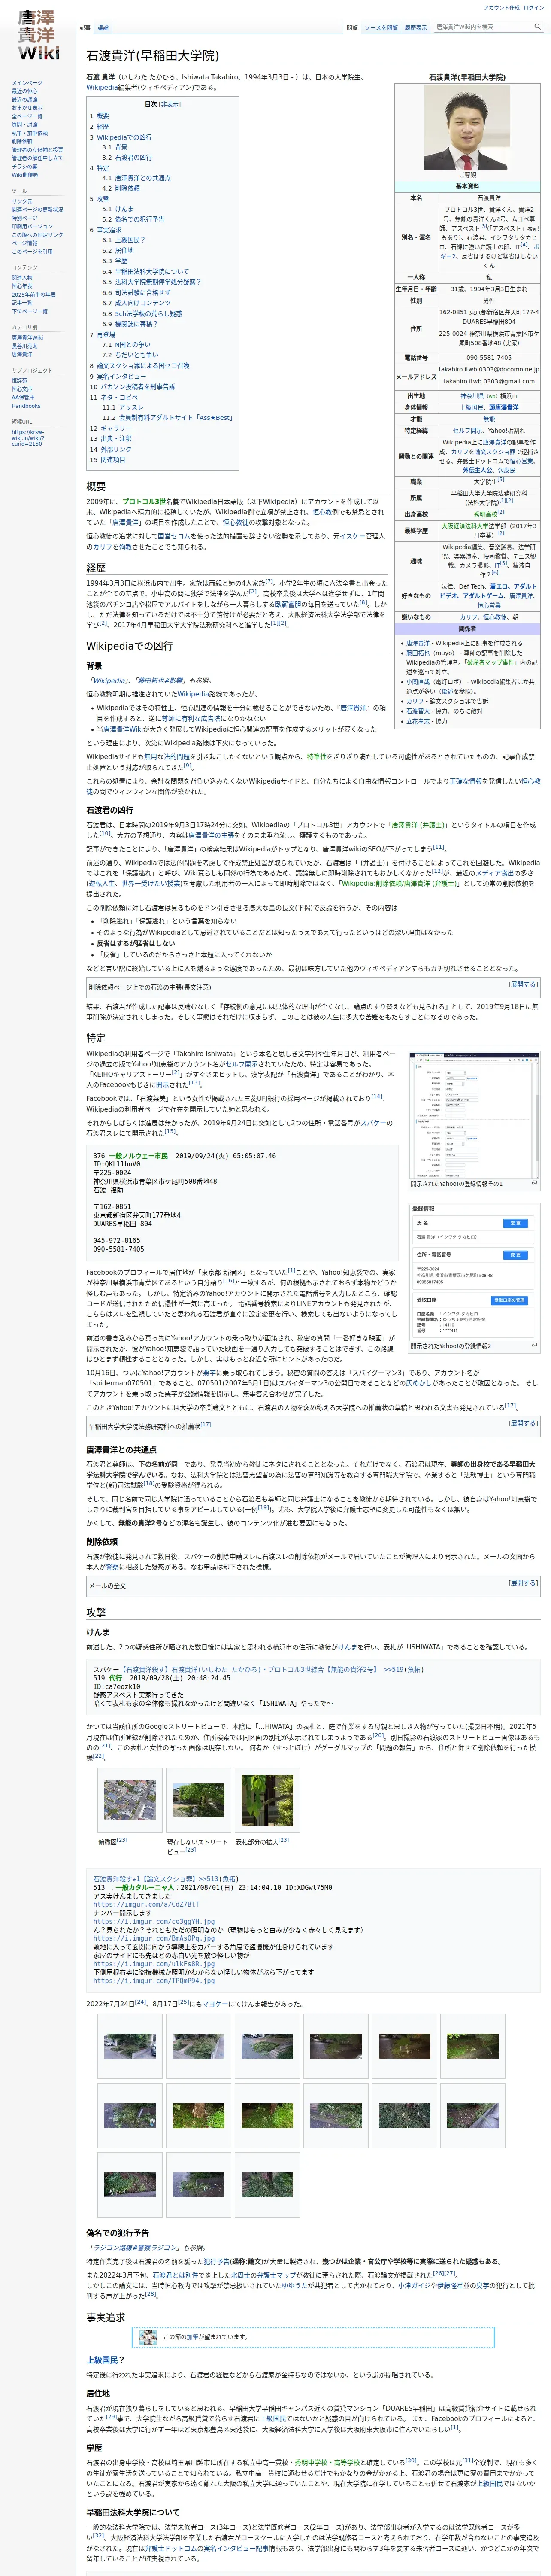The width and height of the screenshot is (551, 2576).
Task: Click the search magnifier button
Action: tap(537, 27)
